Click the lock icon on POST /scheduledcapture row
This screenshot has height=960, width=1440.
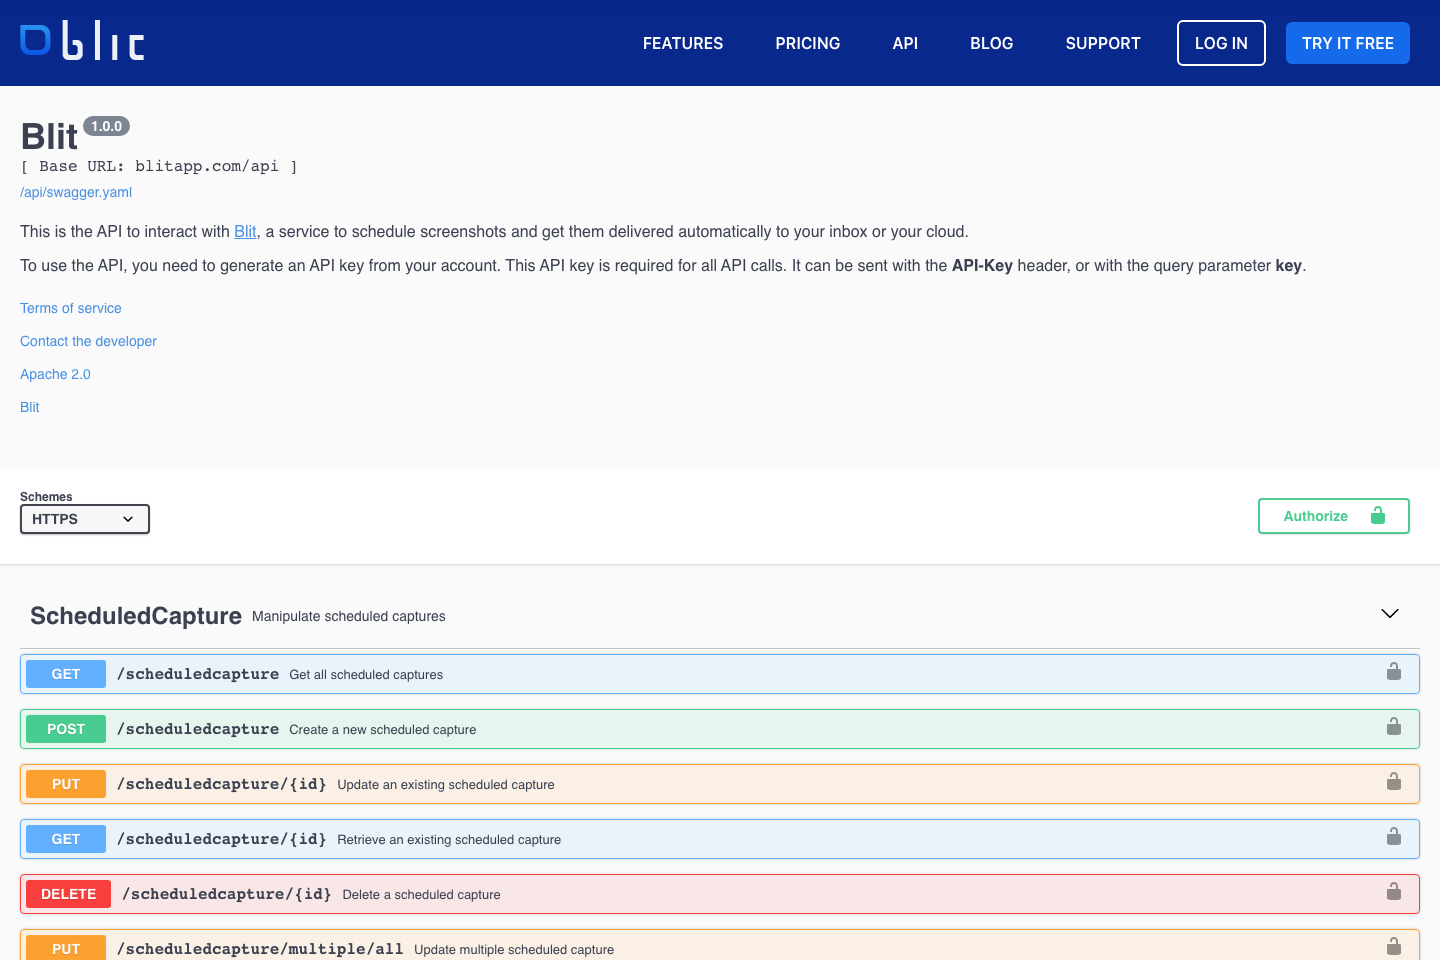pyautogui.click(x=1393, y=727)
